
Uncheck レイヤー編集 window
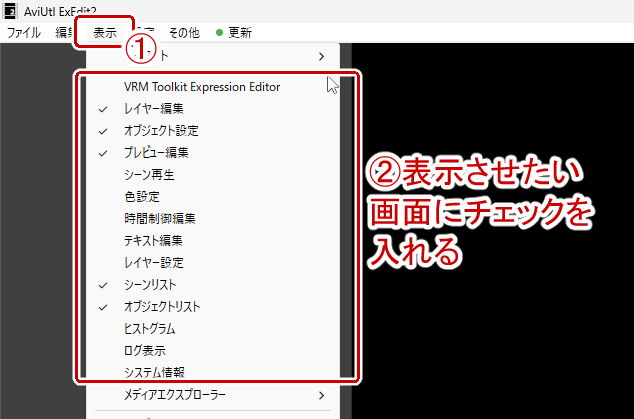coord(213,109)
